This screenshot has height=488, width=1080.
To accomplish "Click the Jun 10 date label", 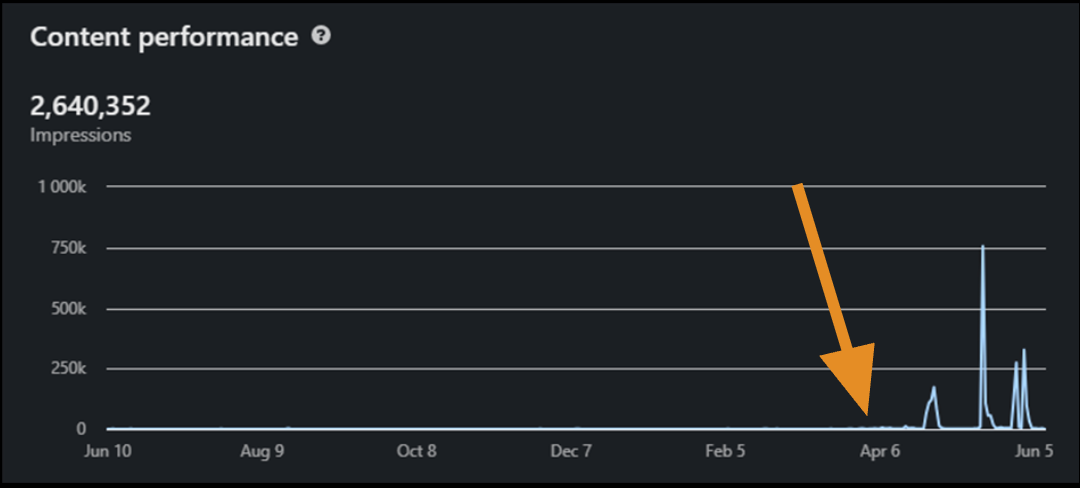I will tap(108, 451).
